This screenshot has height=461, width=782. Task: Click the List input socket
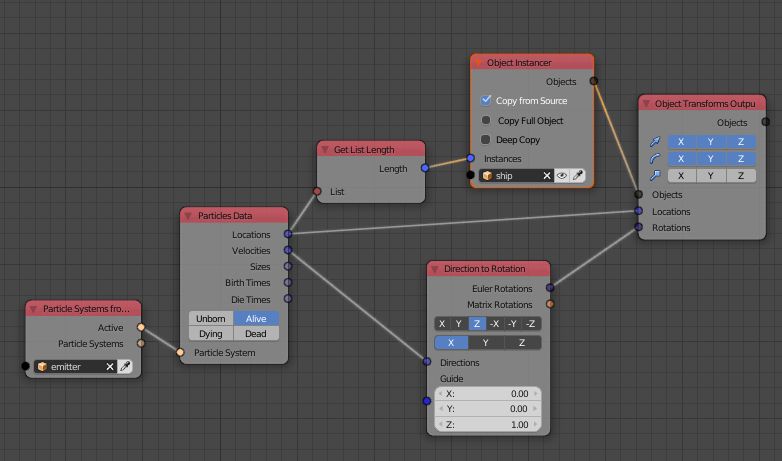317,191
